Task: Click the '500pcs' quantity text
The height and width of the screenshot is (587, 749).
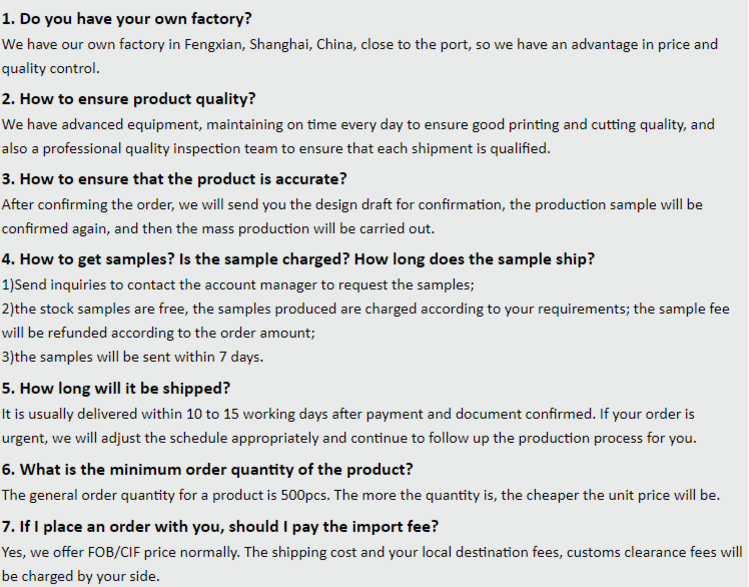Action: point(305,495)
